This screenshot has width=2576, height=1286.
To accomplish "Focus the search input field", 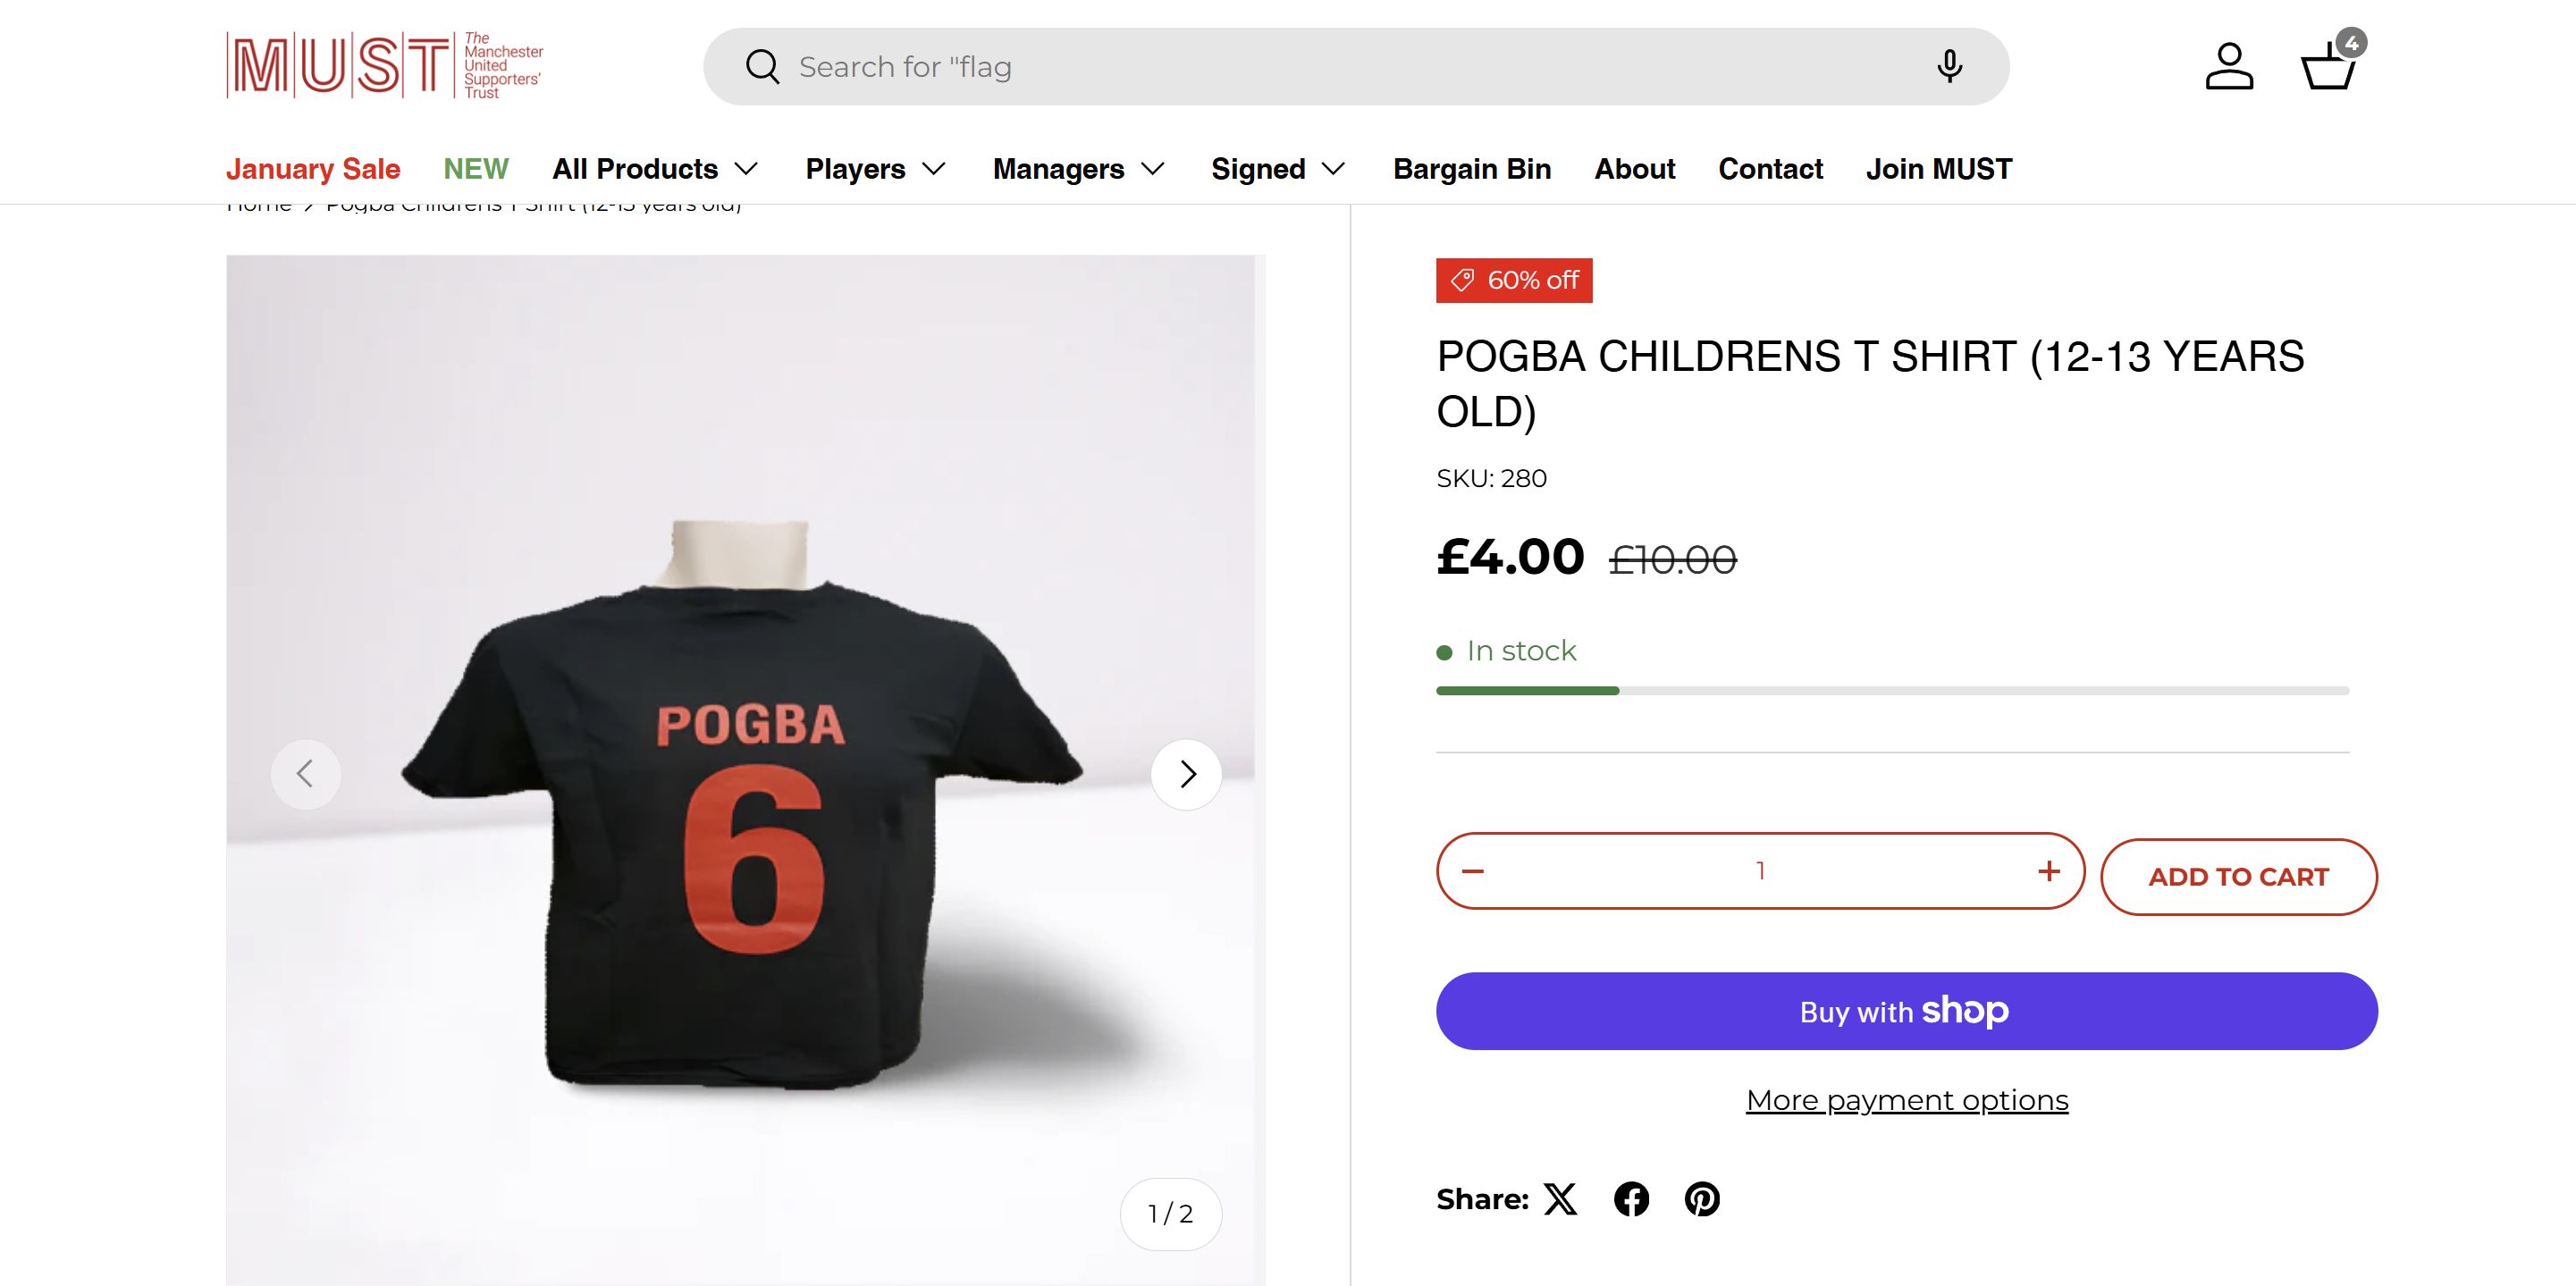I will 1350,67.
